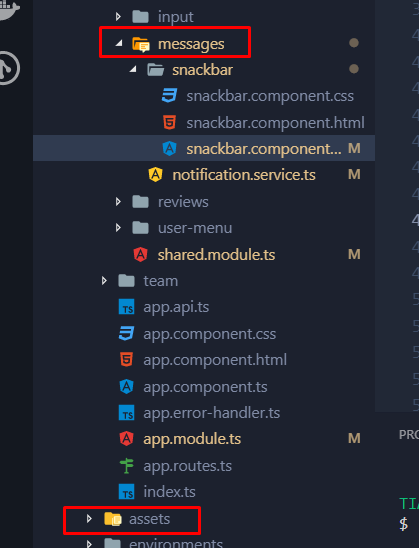The height and width of the screenshot is (548, 419).
Task: Open the highlighted snackbar.component... file
Action: [x=264, y=149]
